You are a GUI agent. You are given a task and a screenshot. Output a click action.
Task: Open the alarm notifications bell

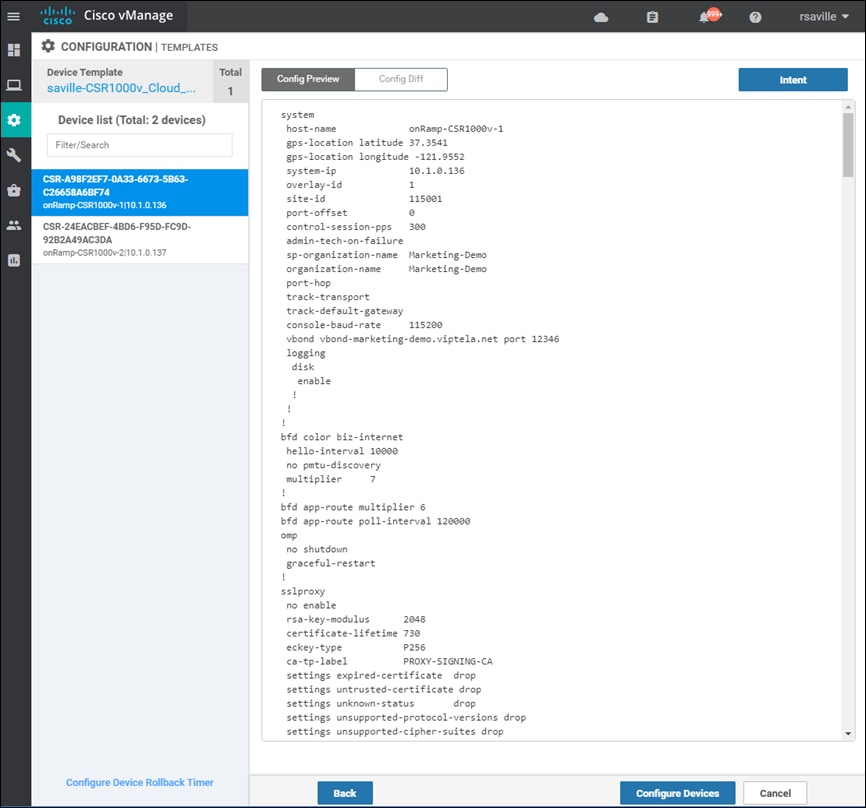pos(704,17)
